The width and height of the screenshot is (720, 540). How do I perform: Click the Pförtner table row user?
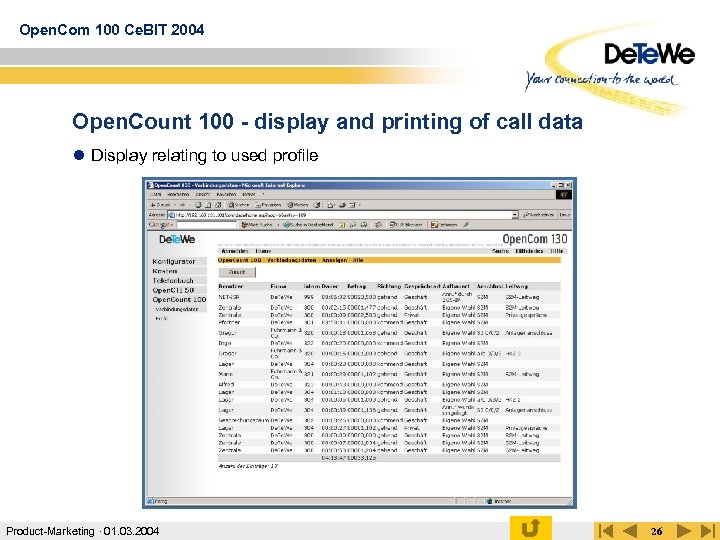(x=229, y=322)
